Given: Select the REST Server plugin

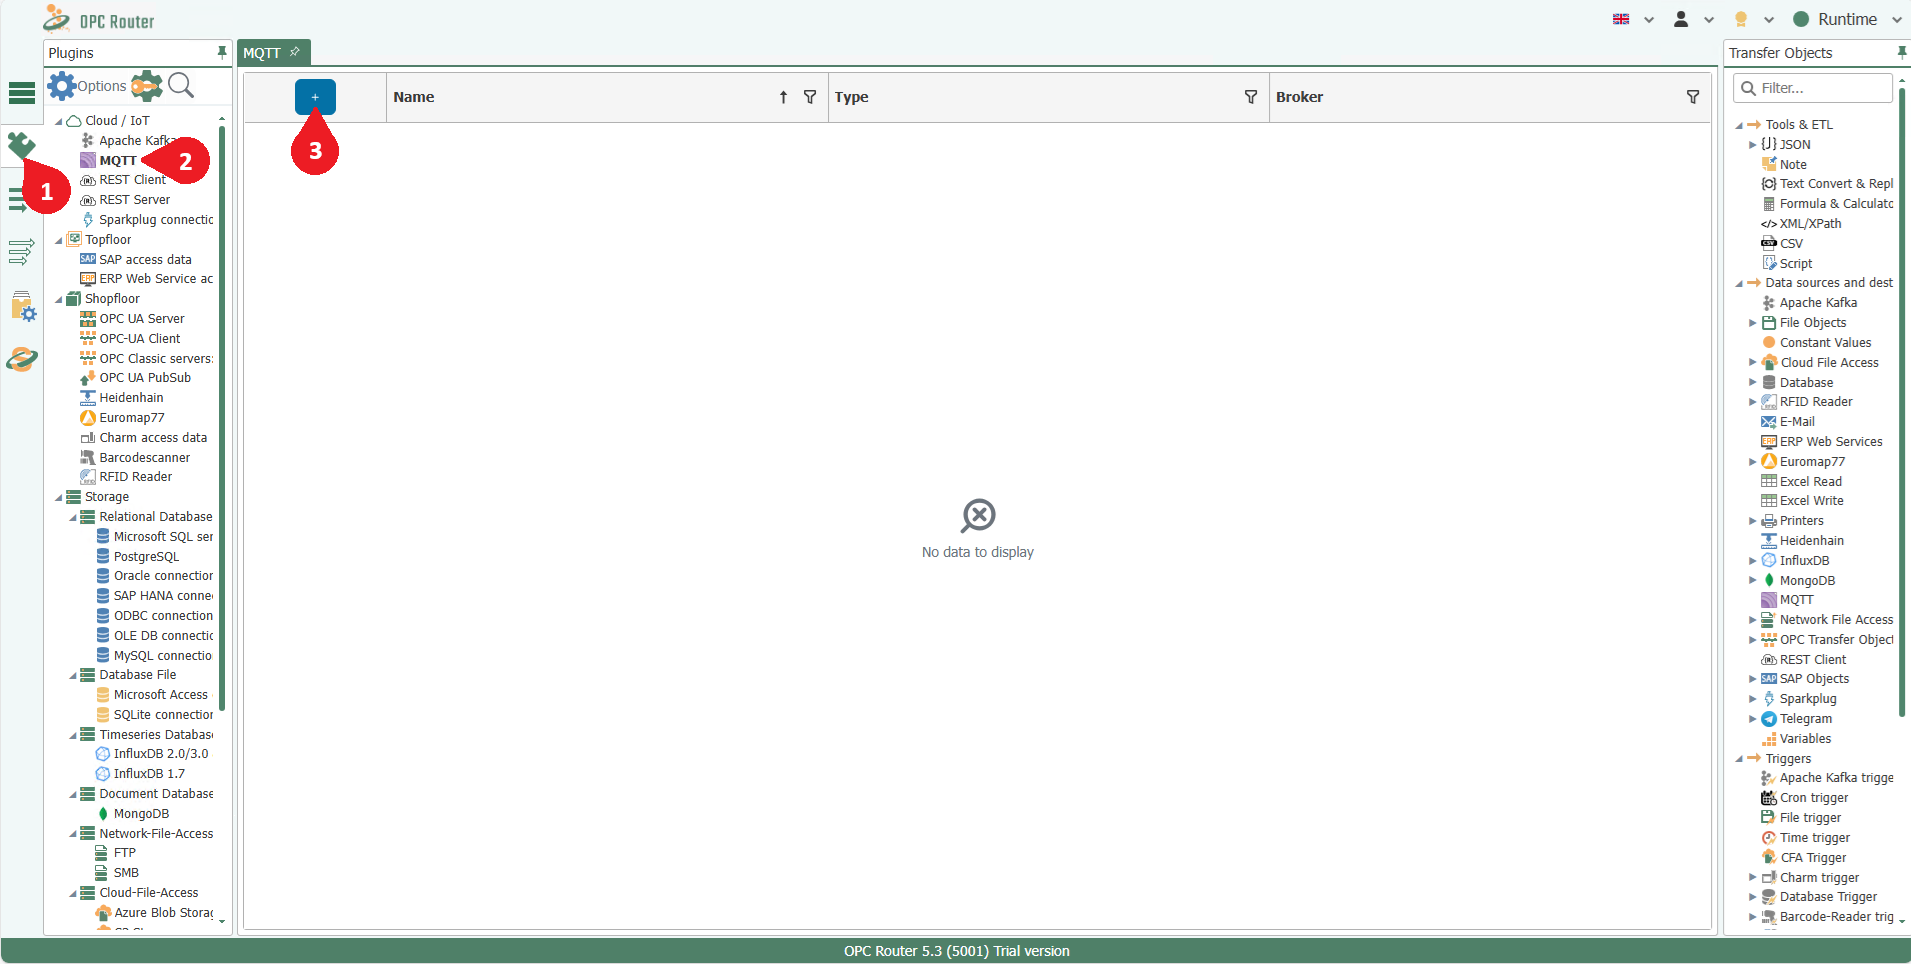Looking at the screenshot, I should point(134,200).
